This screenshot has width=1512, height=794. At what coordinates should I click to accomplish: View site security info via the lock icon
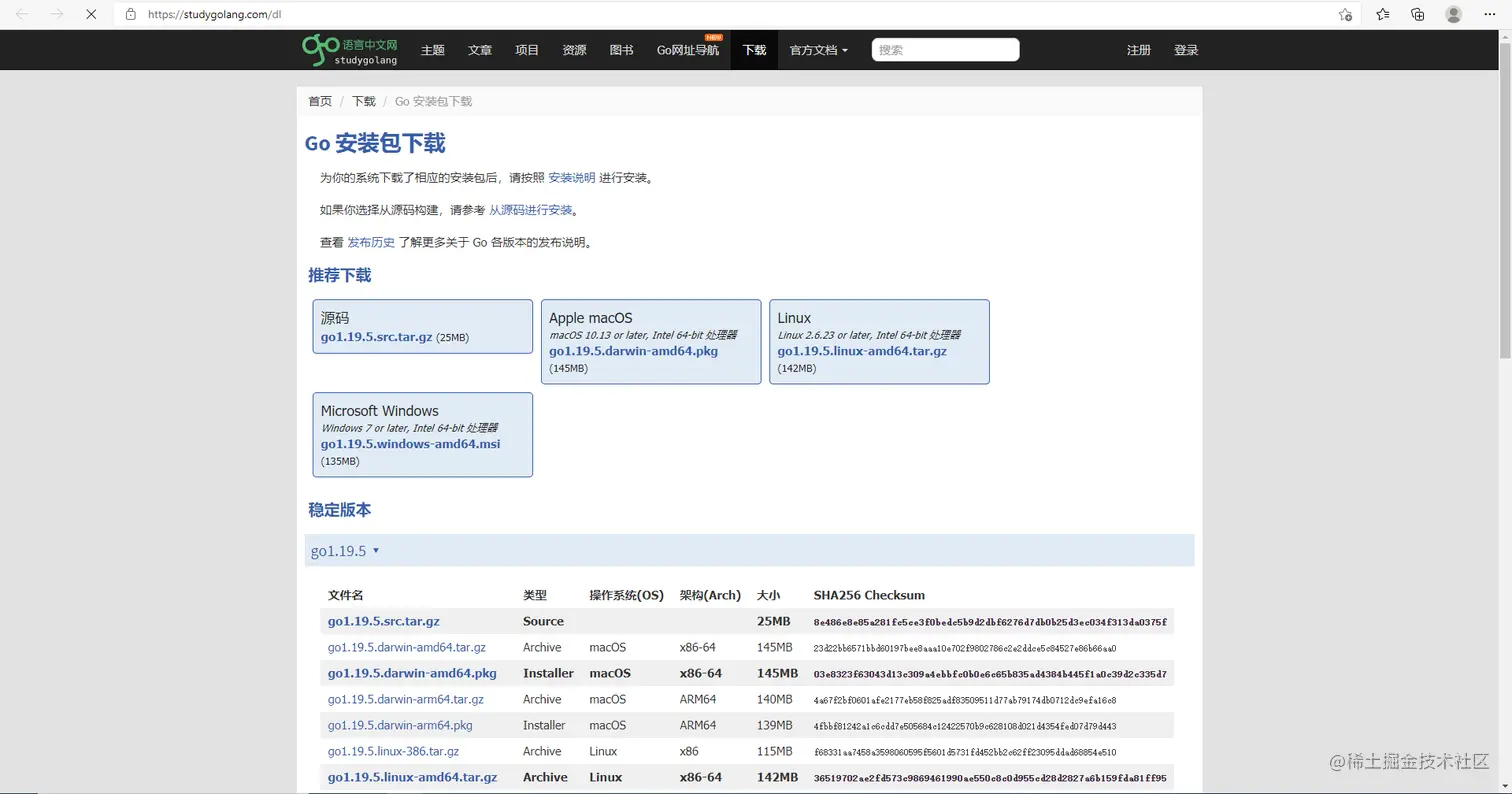coord(130,14)
